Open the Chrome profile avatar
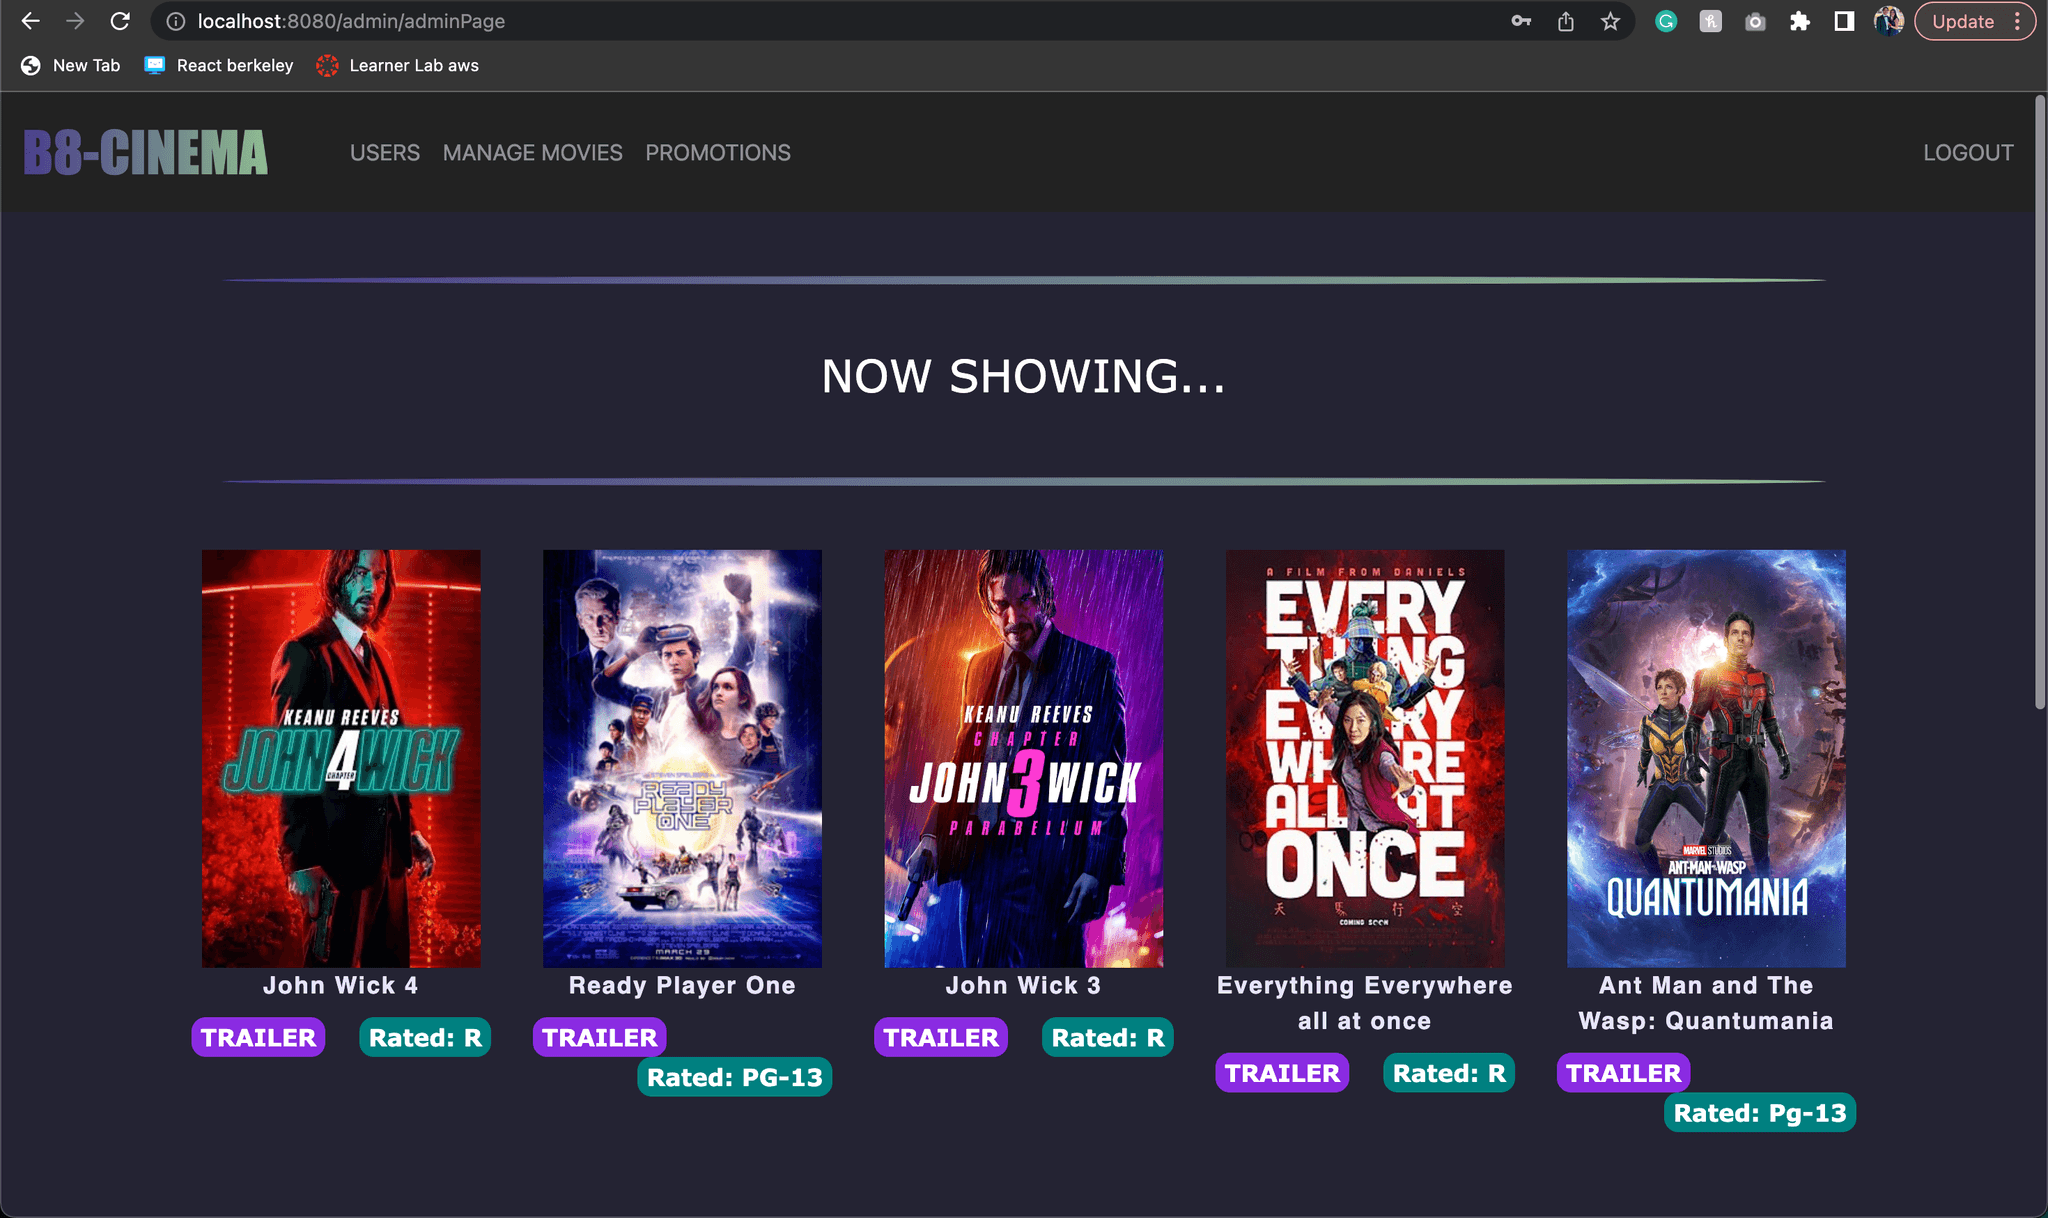This screenshot has height=1218, width=2048. 1888,21
